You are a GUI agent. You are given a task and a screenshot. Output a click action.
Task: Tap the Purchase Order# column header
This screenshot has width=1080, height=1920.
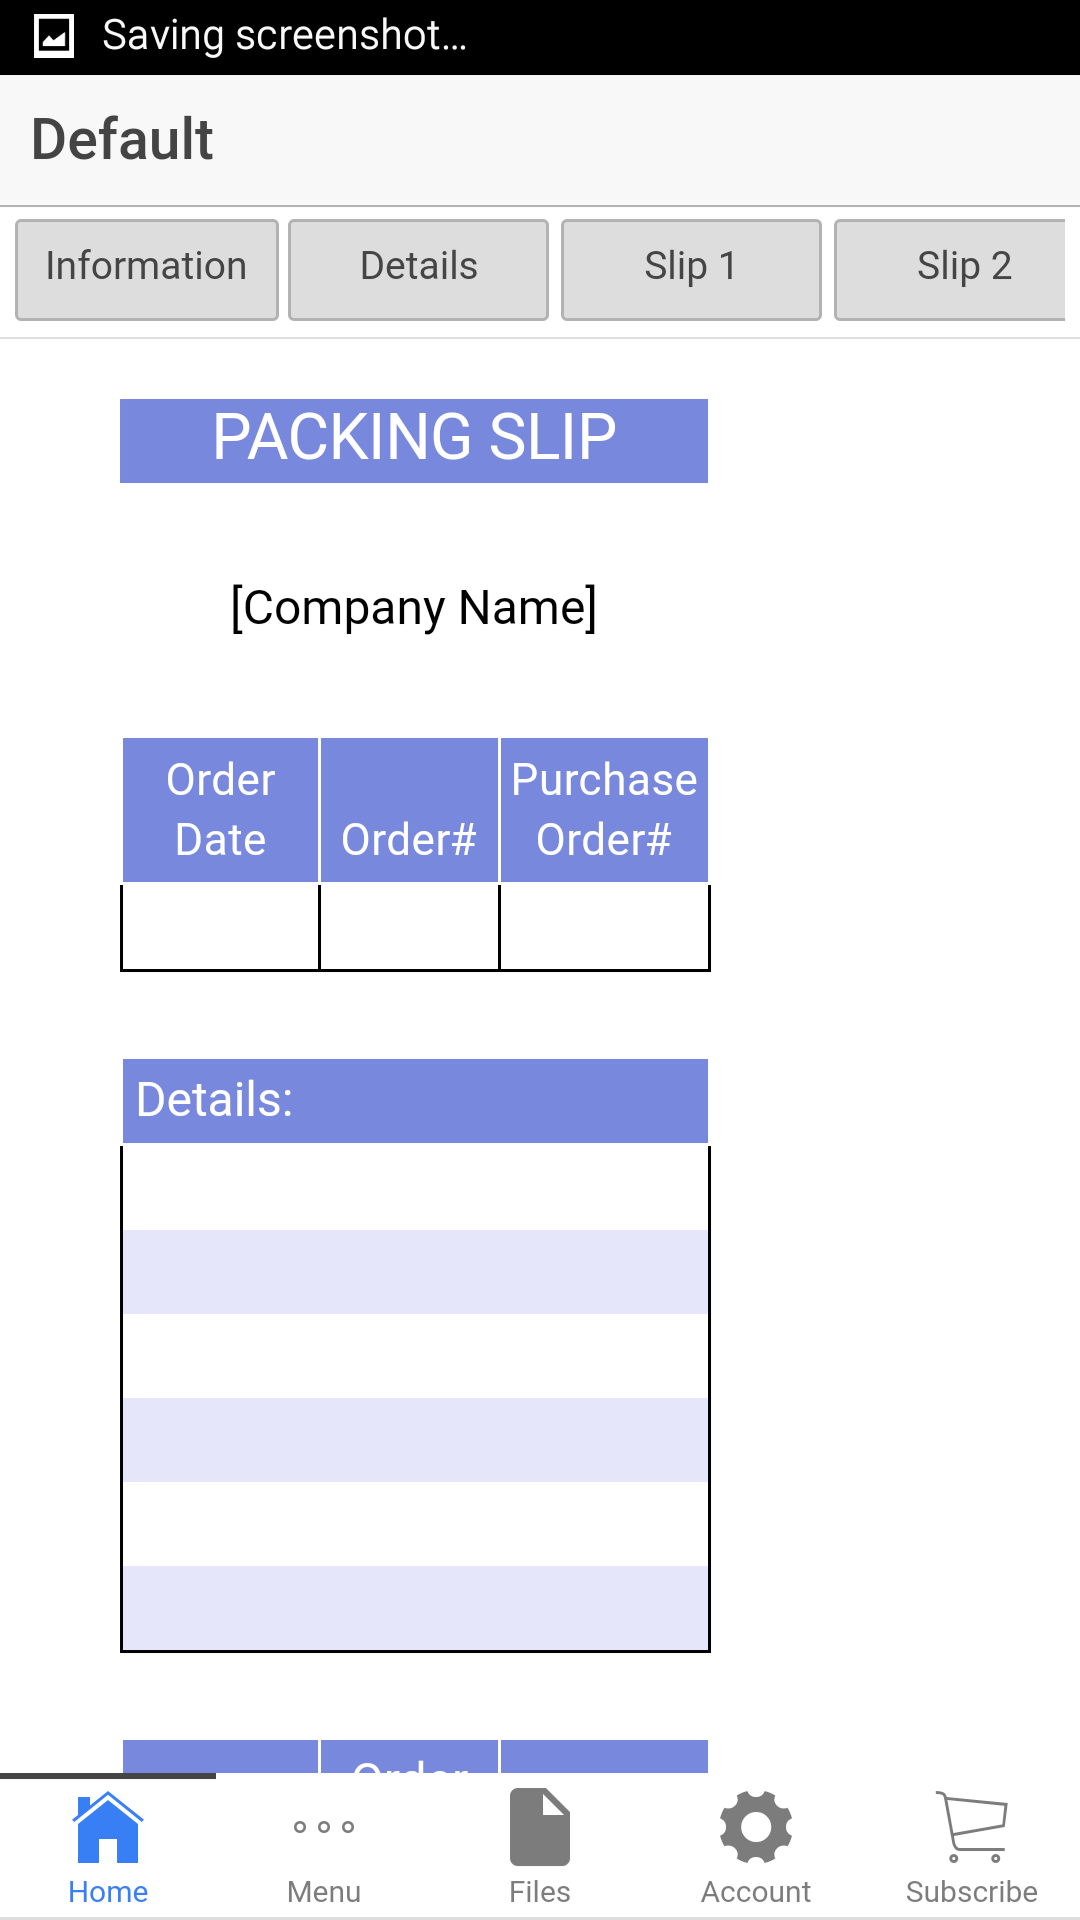click(x=604, y=809)
